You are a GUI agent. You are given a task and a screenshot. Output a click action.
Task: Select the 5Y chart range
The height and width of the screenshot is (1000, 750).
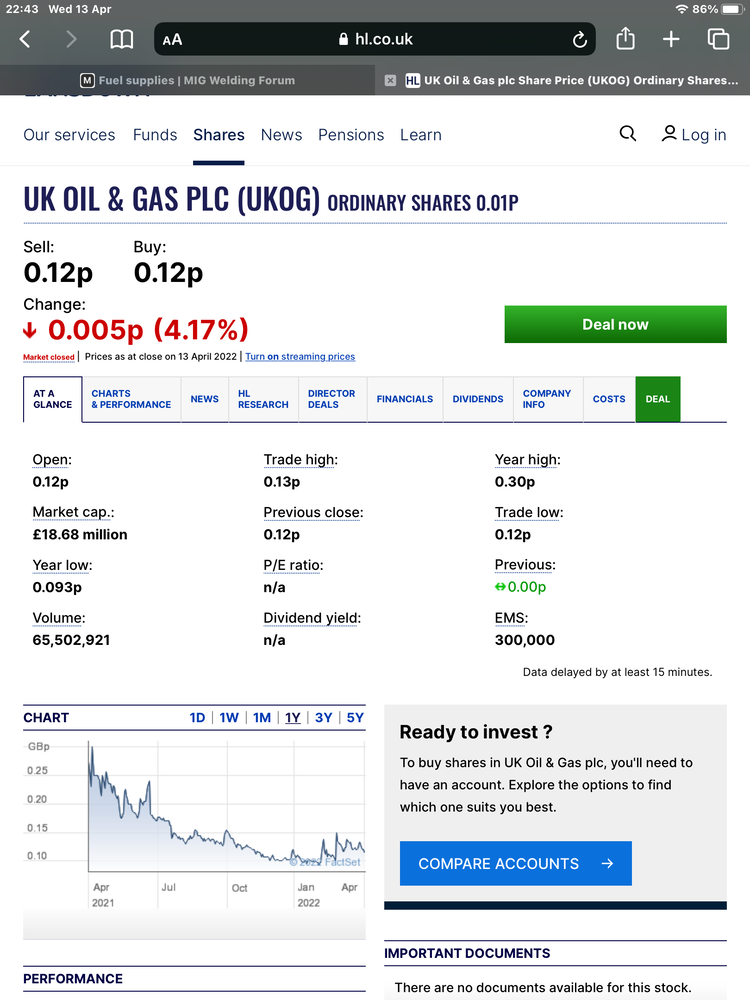[x=355, y=717]
